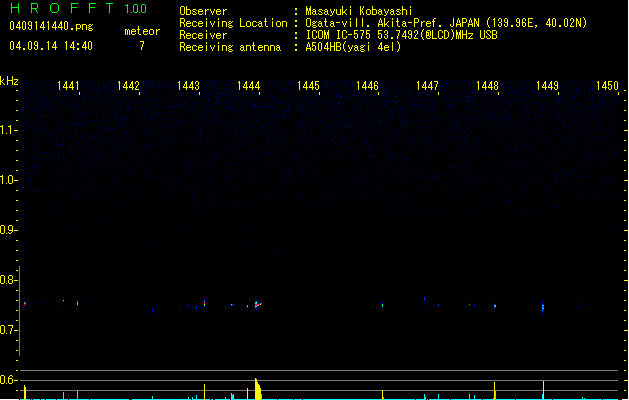This screenshot has width=629, height=400.
Task: Select the A504HB(yagi 4el) antenna text
Action: [x=353, y=47]
